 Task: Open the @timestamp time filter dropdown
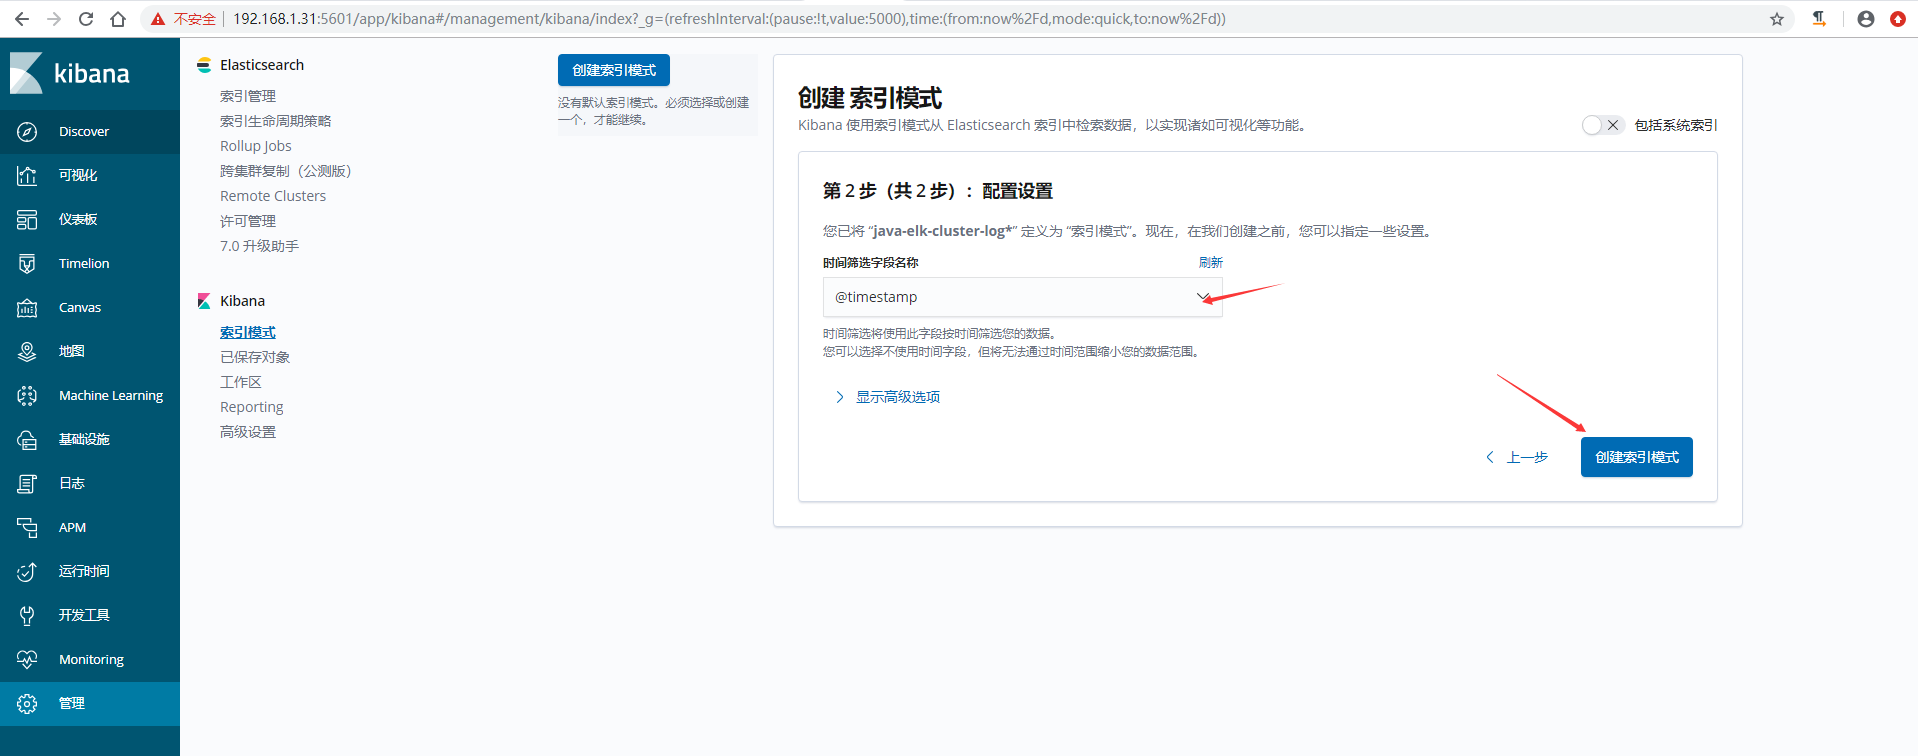(x=1022, y=297)
